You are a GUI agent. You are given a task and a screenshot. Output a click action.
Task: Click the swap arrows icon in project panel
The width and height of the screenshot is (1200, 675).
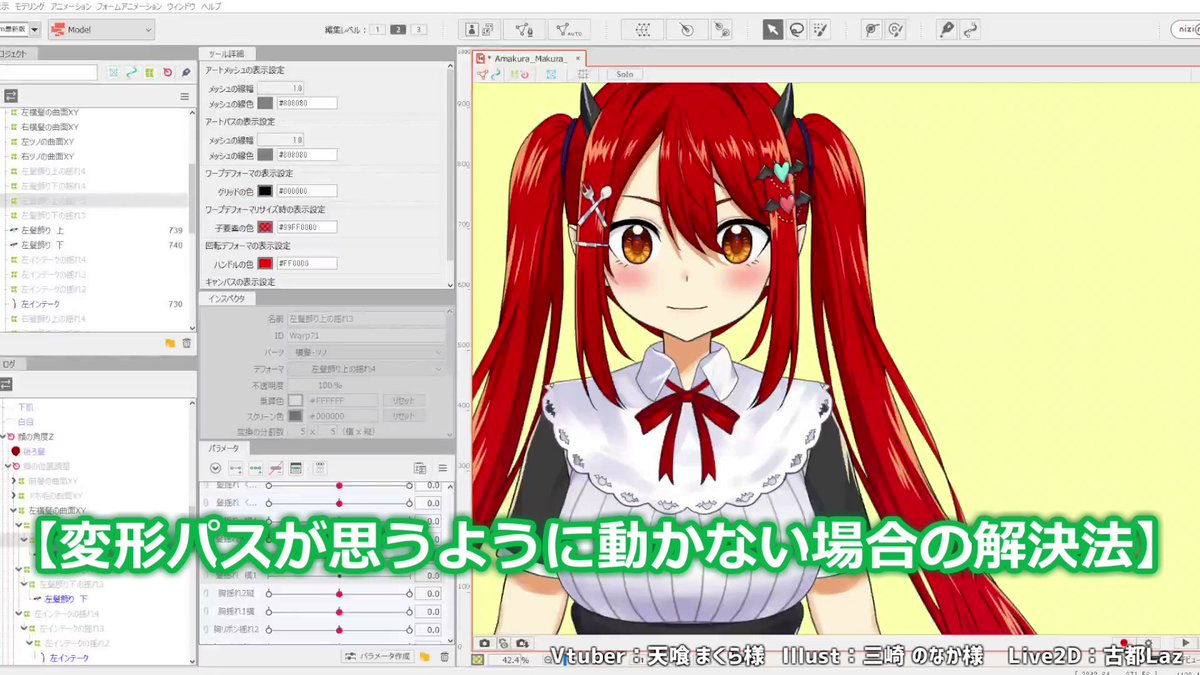11,96
